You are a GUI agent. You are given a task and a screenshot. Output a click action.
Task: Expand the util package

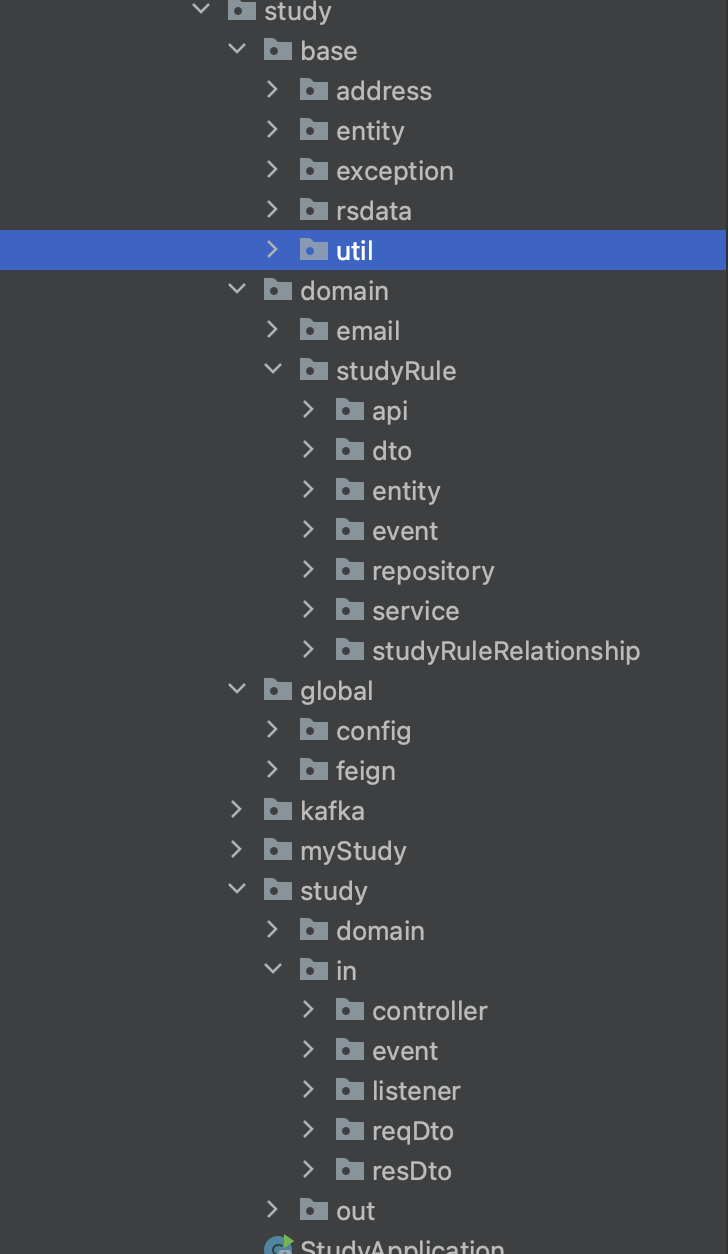(273, 249)
